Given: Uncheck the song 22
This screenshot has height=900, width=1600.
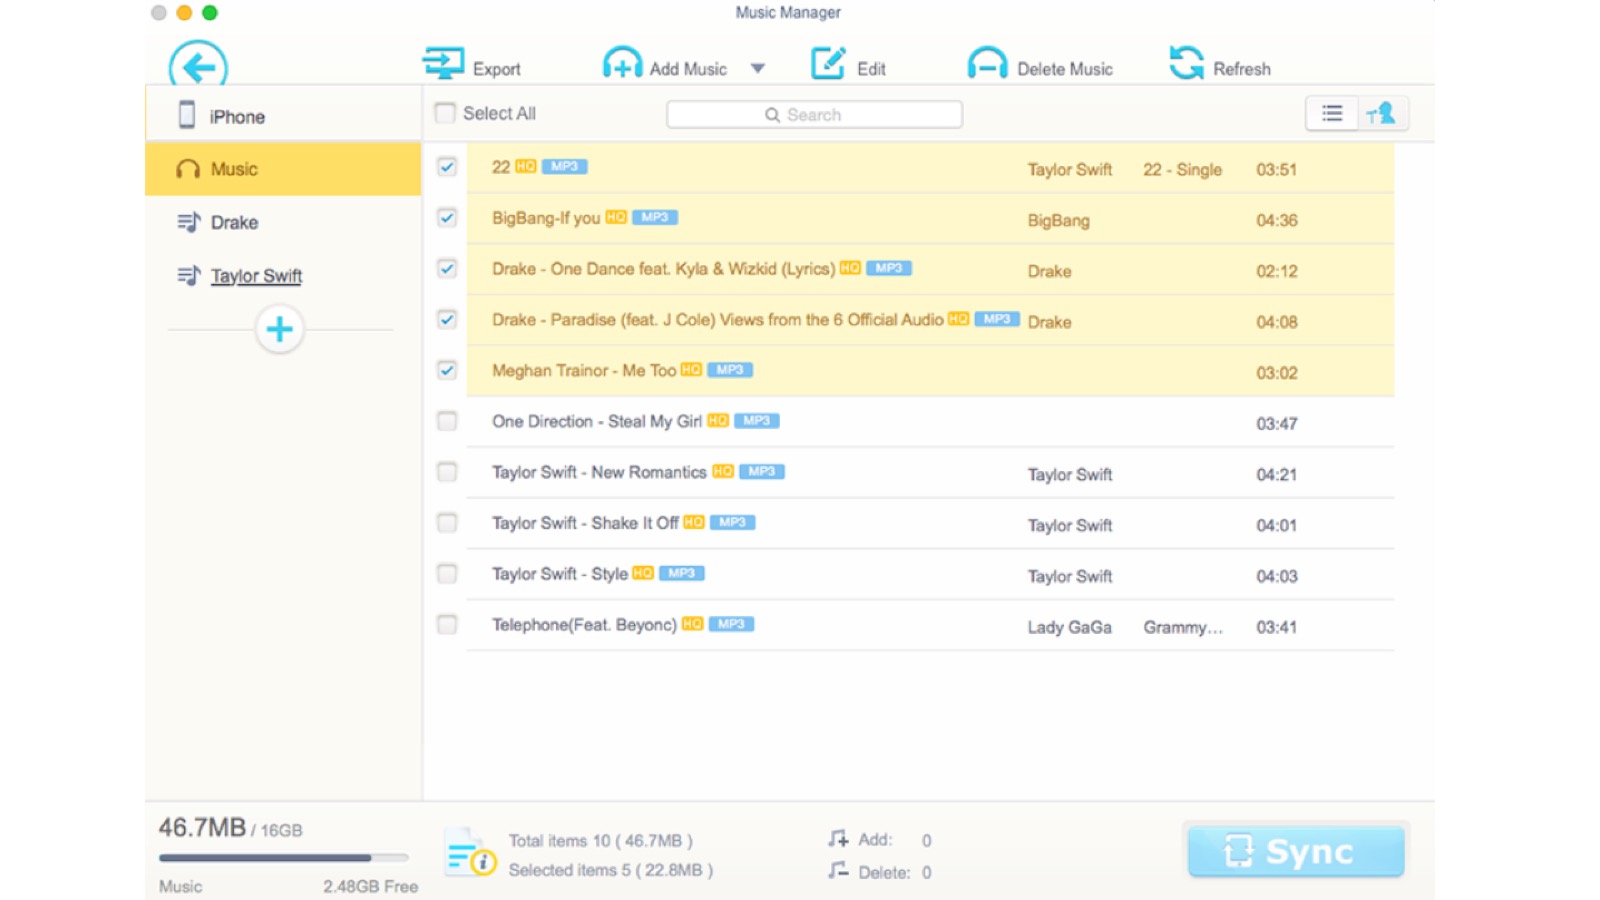Looking at the screenshot, I should click(447, 167).
